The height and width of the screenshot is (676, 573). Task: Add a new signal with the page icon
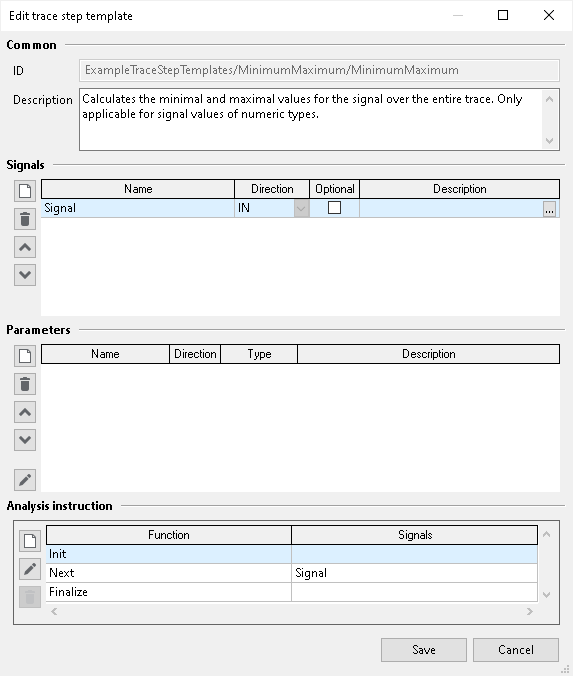(25, 191)
